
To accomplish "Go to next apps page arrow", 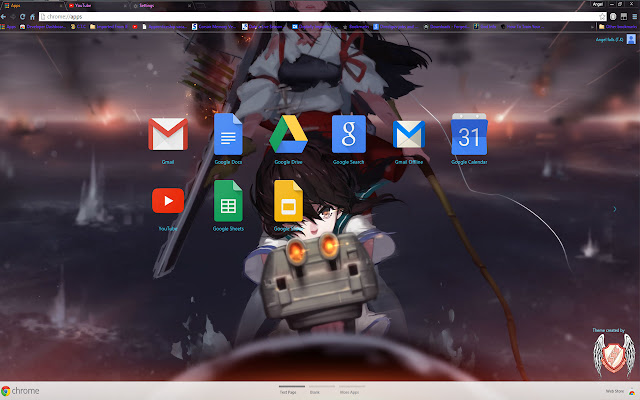I will [x=615, y=209].
